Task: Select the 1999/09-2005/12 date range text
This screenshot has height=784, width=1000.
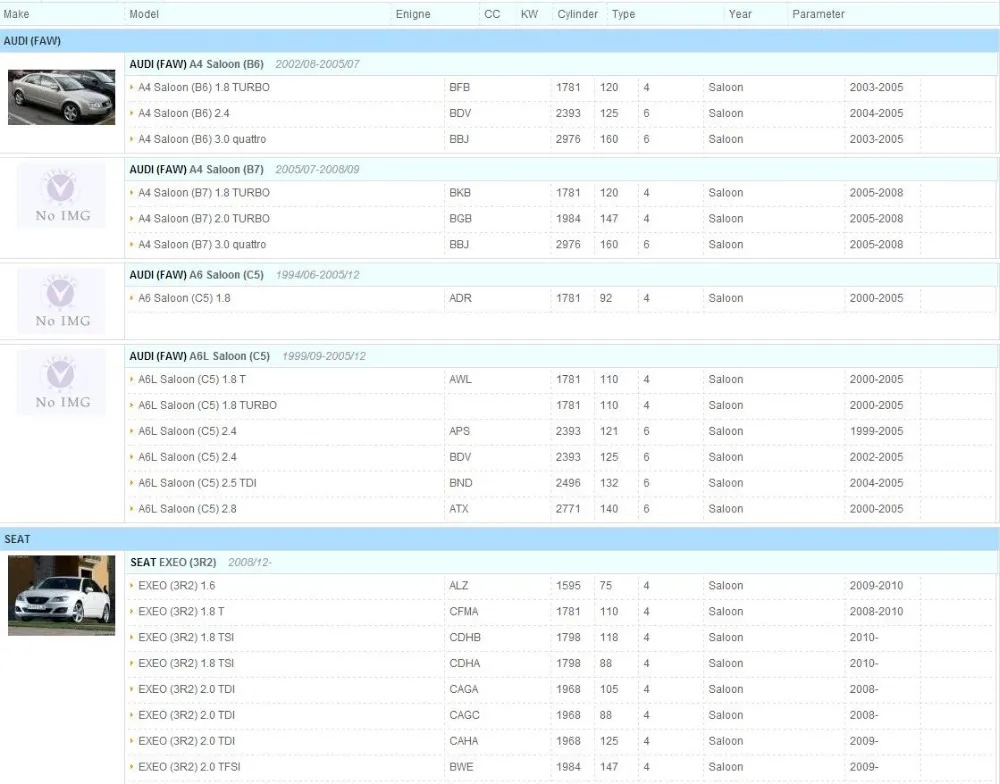Action: point(324,356)
